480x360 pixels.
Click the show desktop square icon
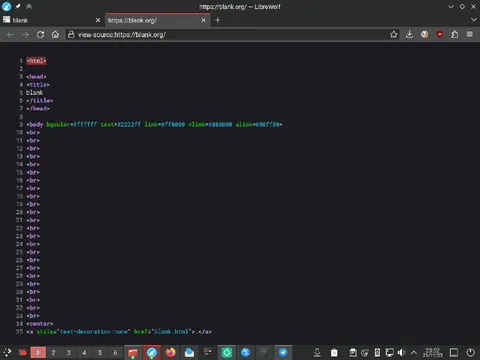click(x=454, y=352)
